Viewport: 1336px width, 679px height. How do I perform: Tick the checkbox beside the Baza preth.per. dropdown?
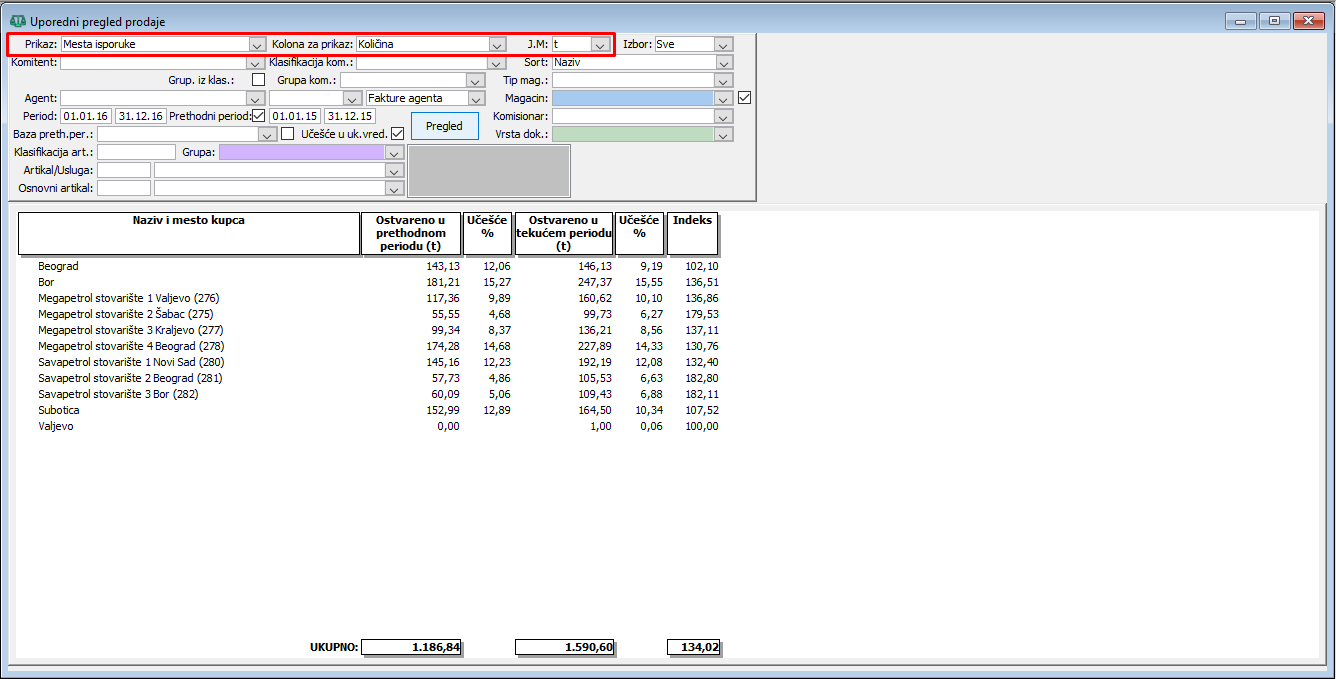(x=288, y=134)
